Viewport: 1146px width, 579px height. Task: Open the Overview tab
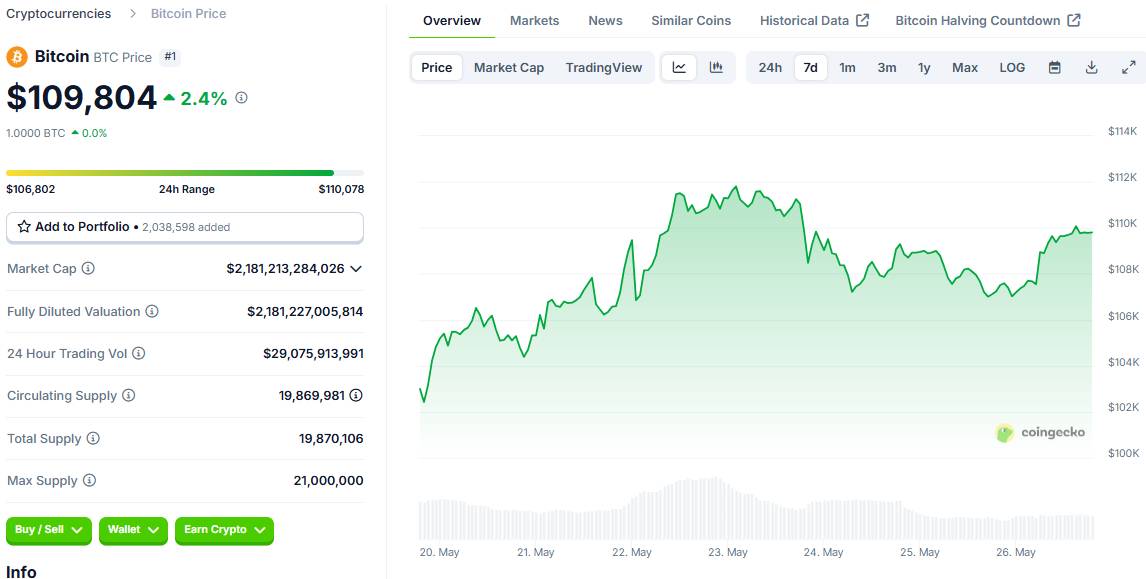pyautogui.click(x=452, y=20)
